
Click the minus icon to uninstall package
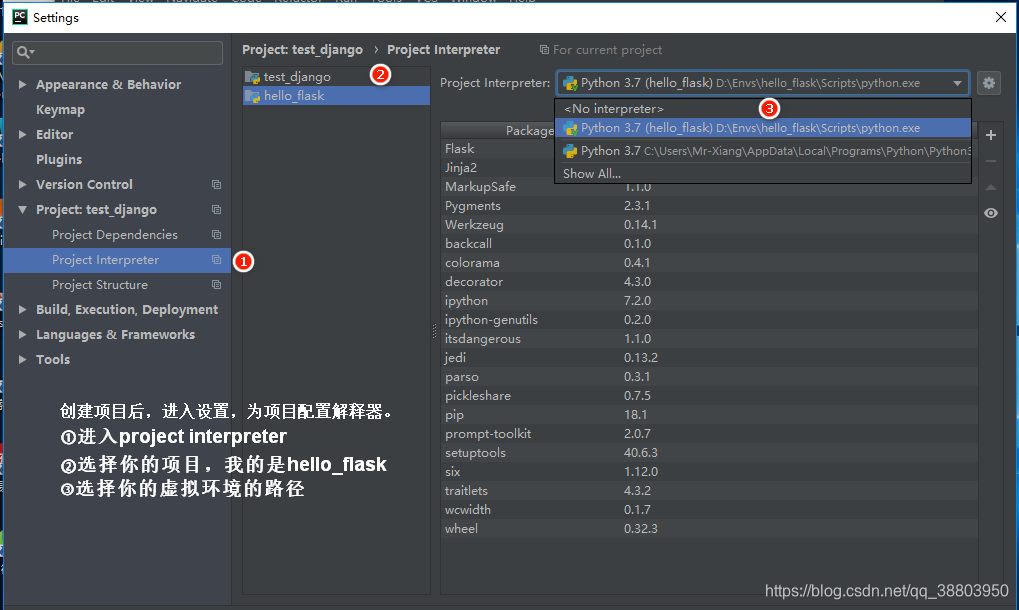(990, 161)
